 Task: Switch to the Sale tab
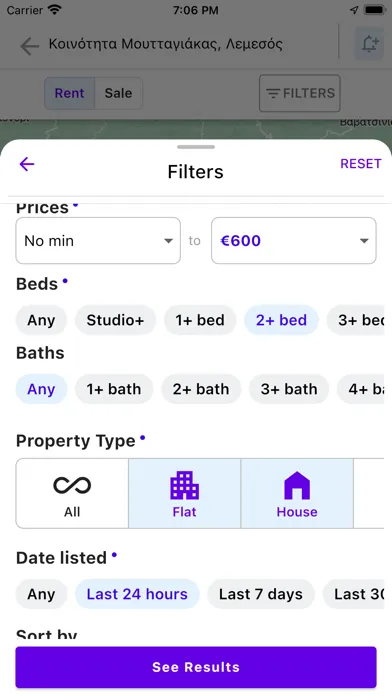coord(119,93)
